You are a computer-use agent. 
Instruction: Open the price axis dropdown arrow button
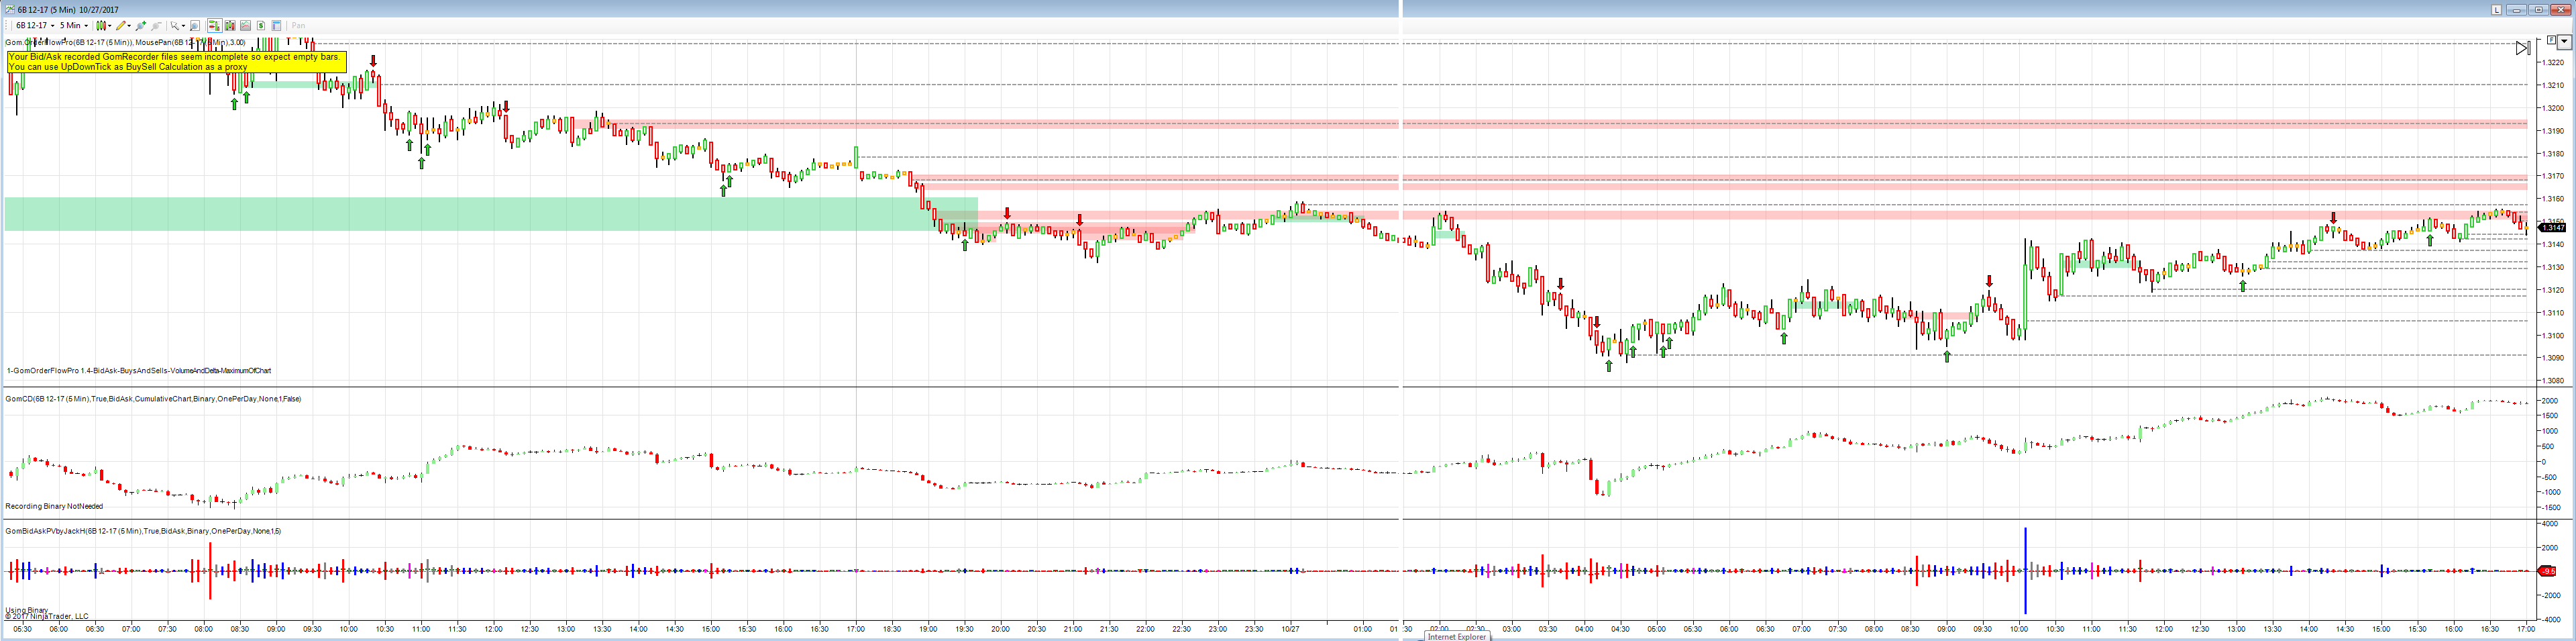(2565, 42)
